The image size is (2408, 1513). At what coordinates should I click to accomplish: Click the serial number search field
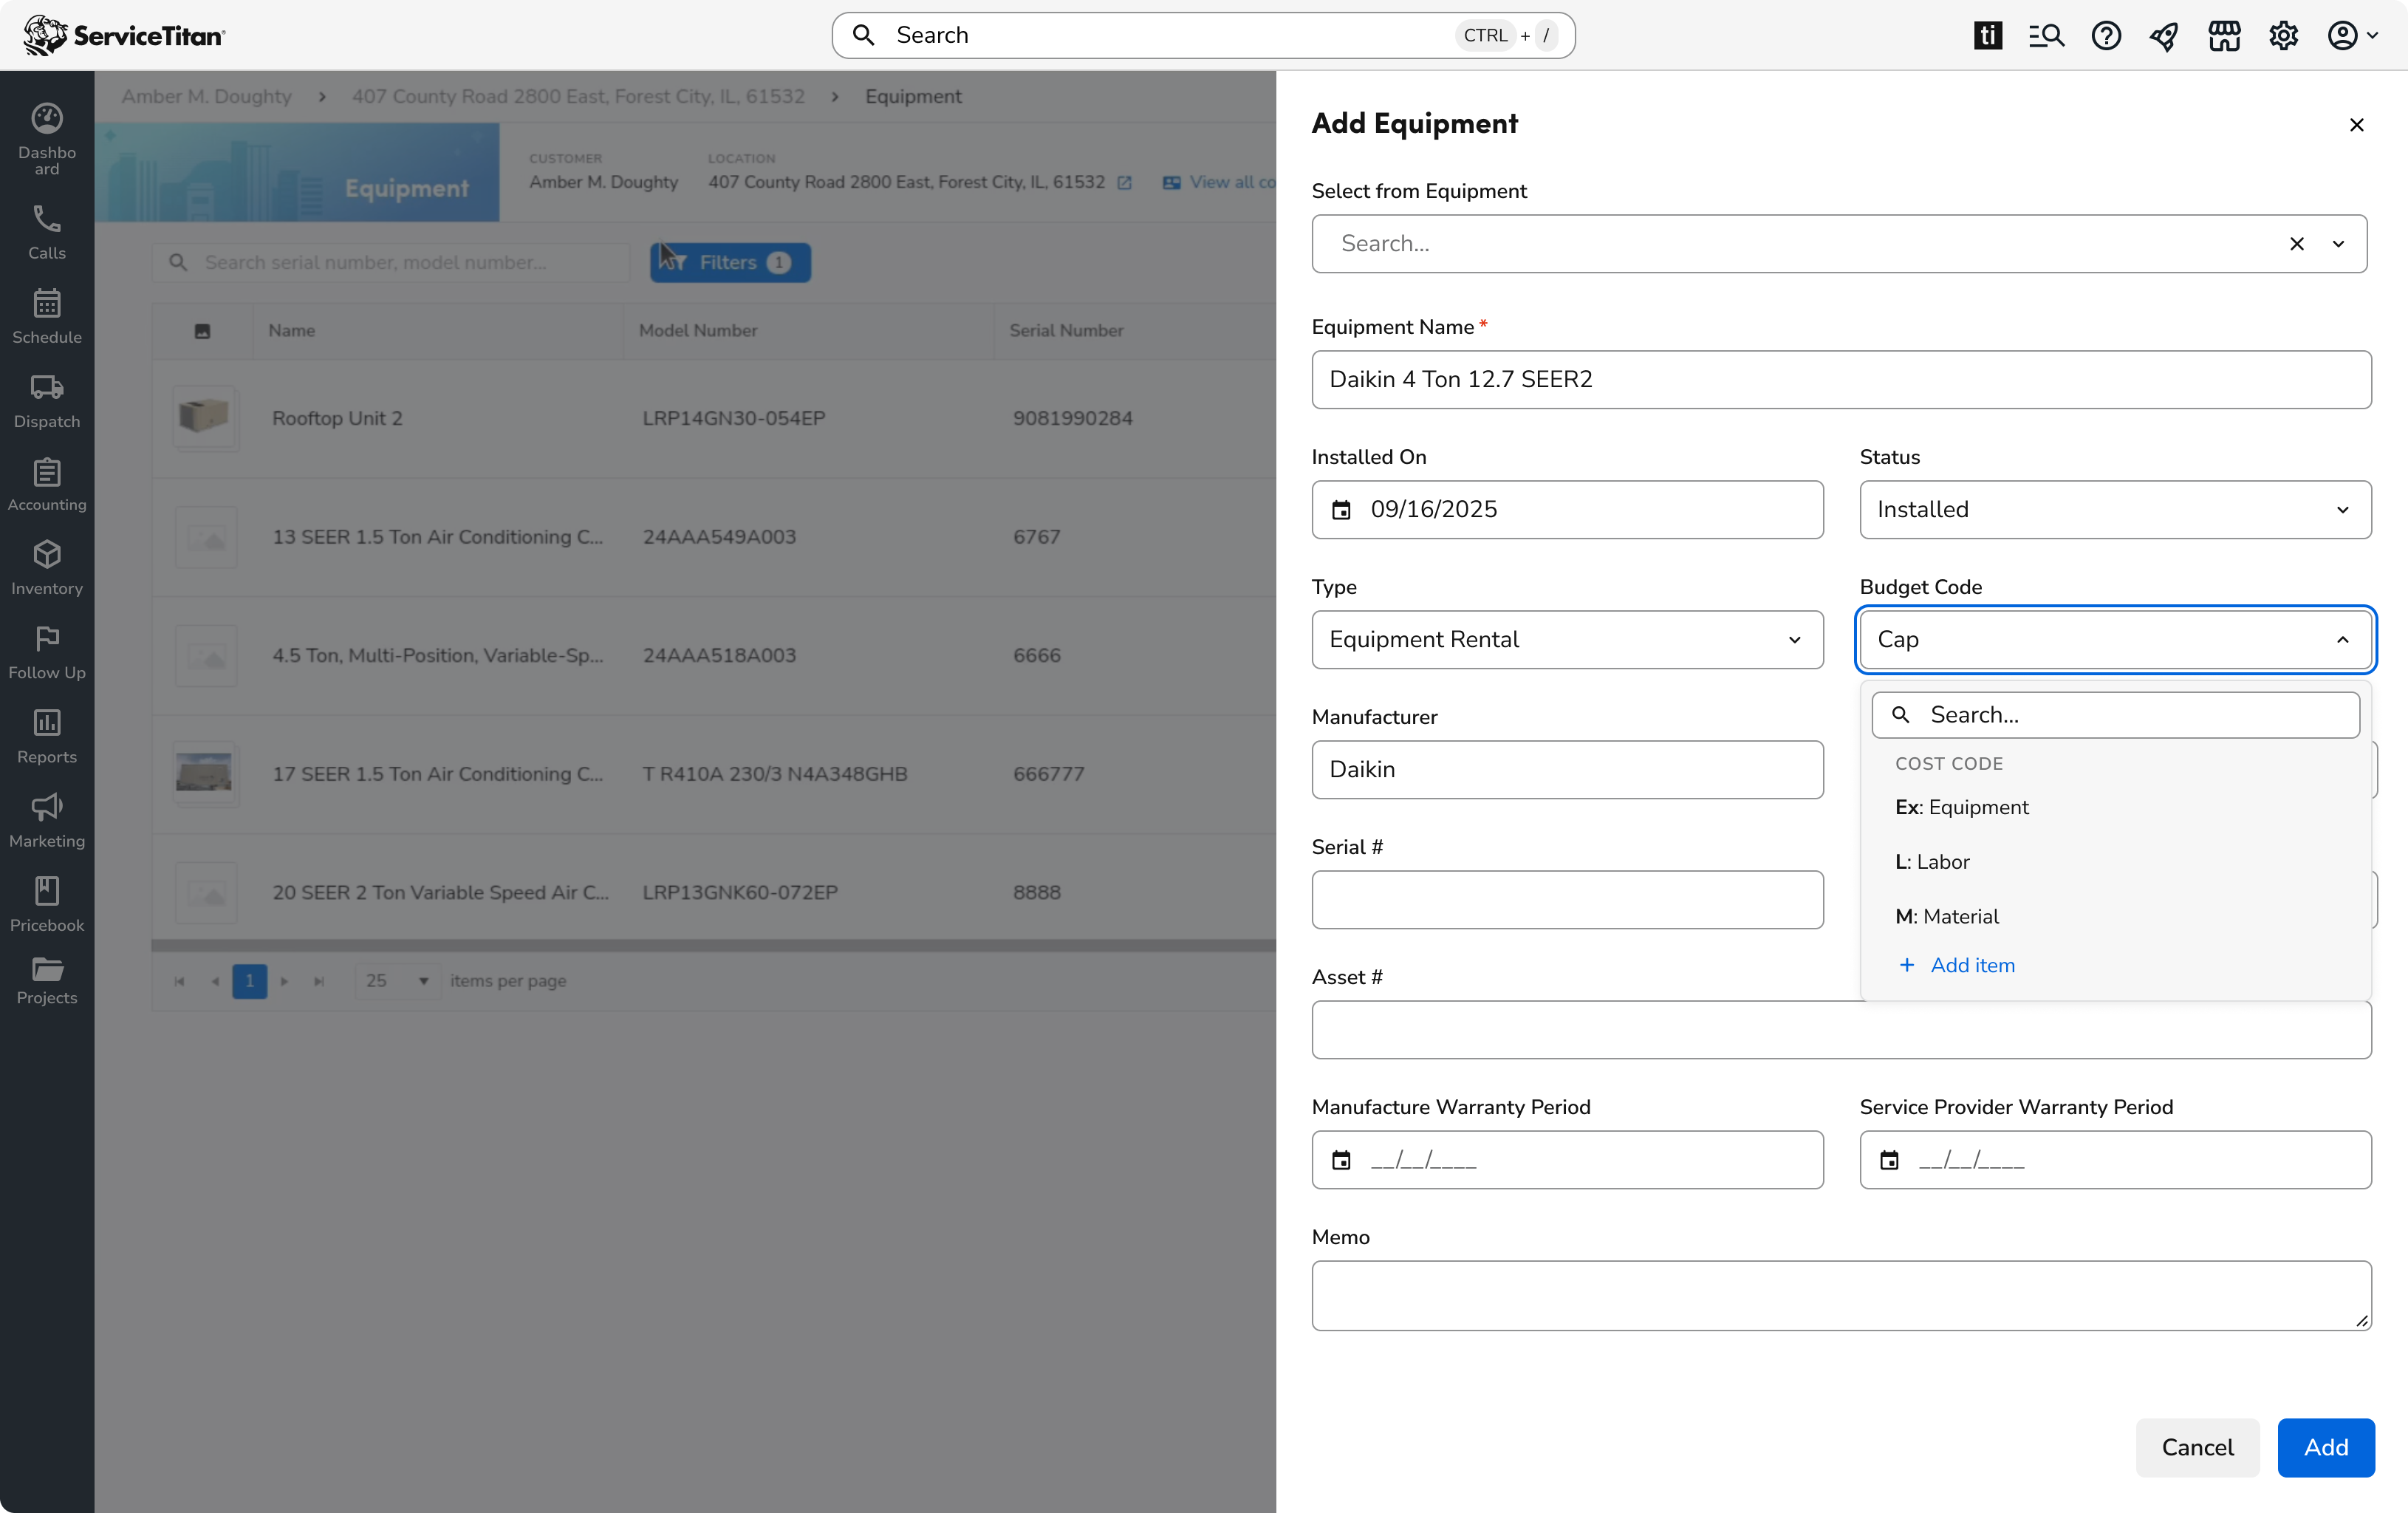point(391,263)
